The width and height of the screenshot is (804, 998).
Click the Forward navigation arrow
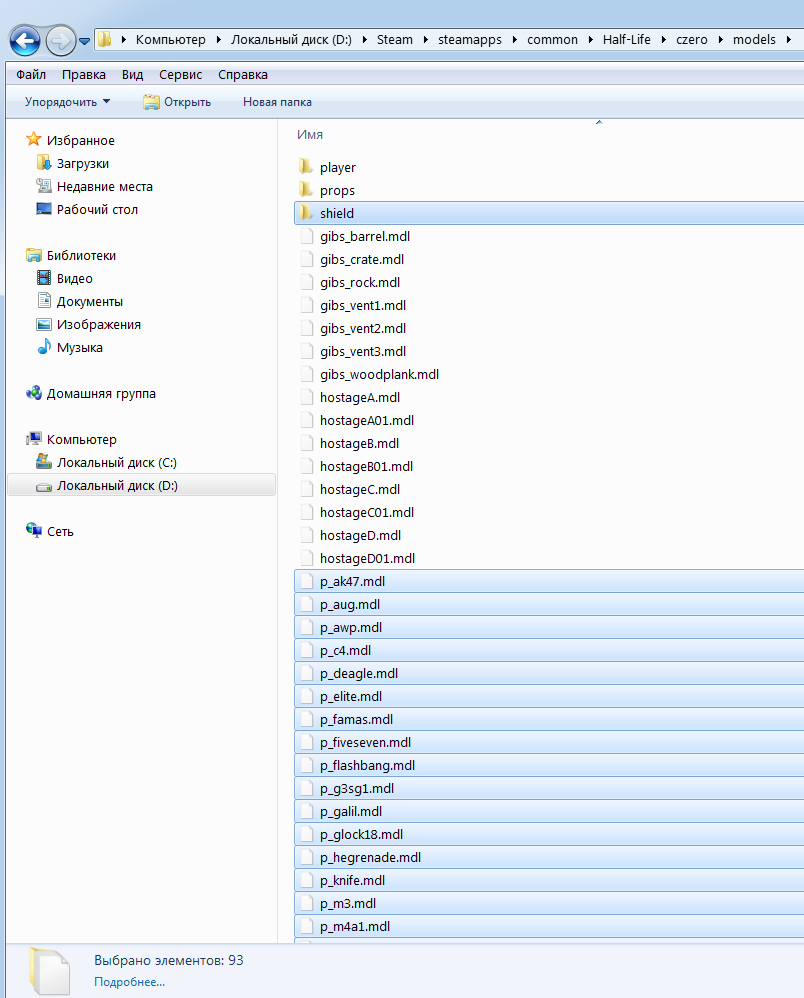(x=60, y=41)
